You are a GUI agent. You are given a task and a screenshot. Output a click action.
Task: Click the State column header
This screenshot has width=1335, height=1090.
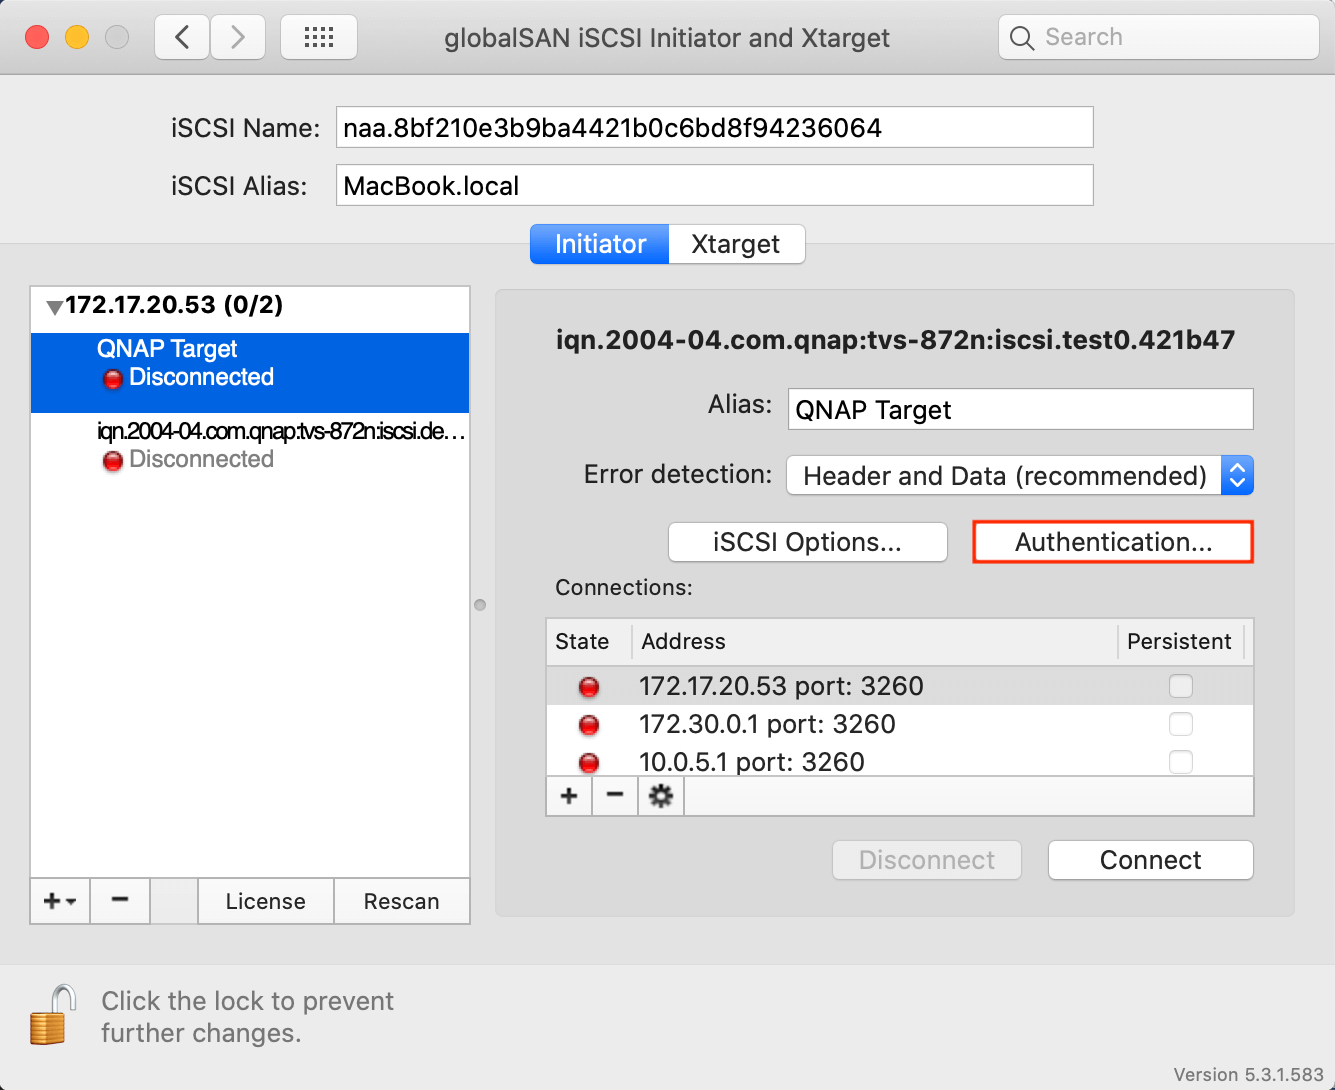tap(589, 642)
